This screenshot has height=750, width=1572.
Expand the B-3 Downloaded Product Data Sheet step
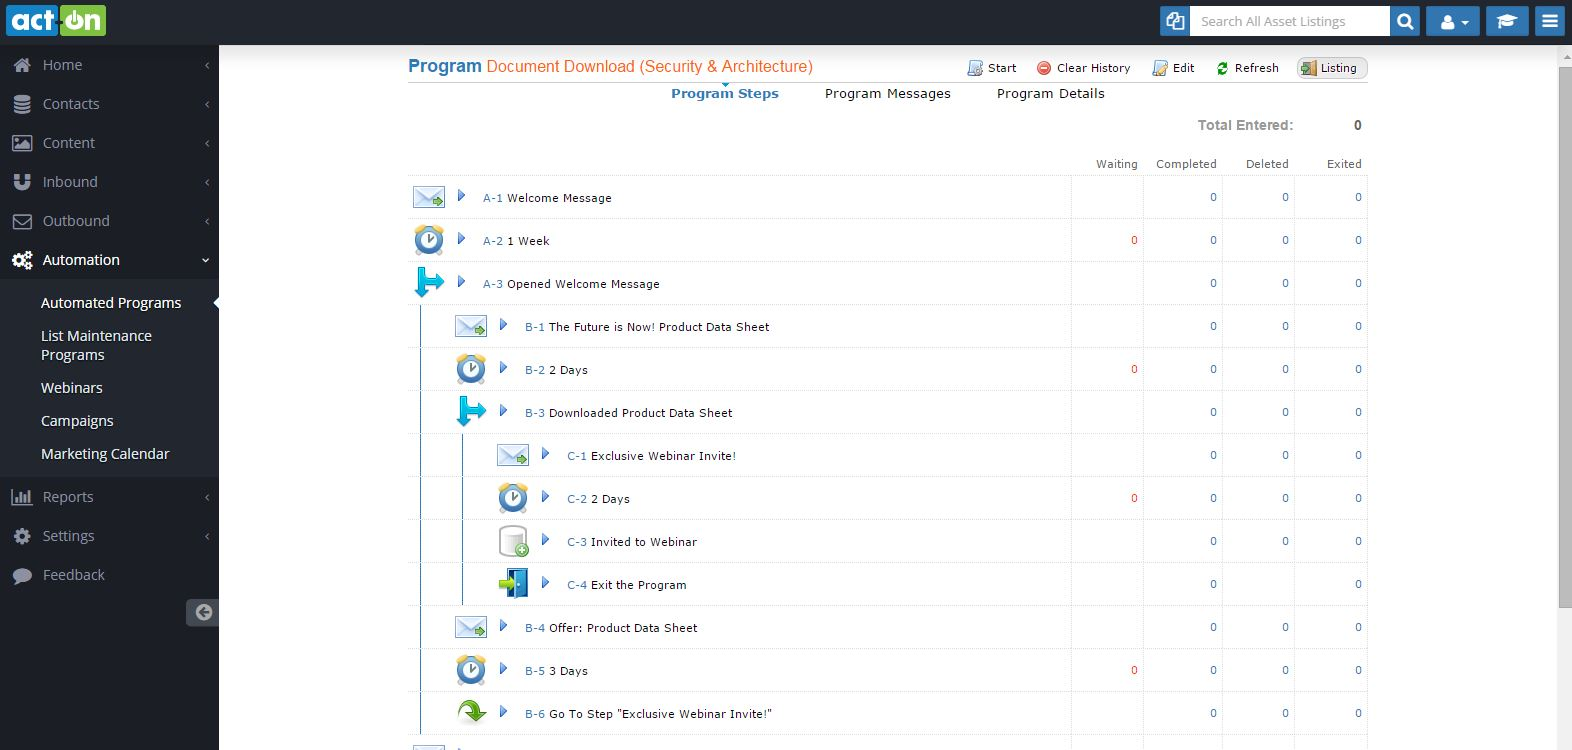pyautogui.click(x=503, y=411)
